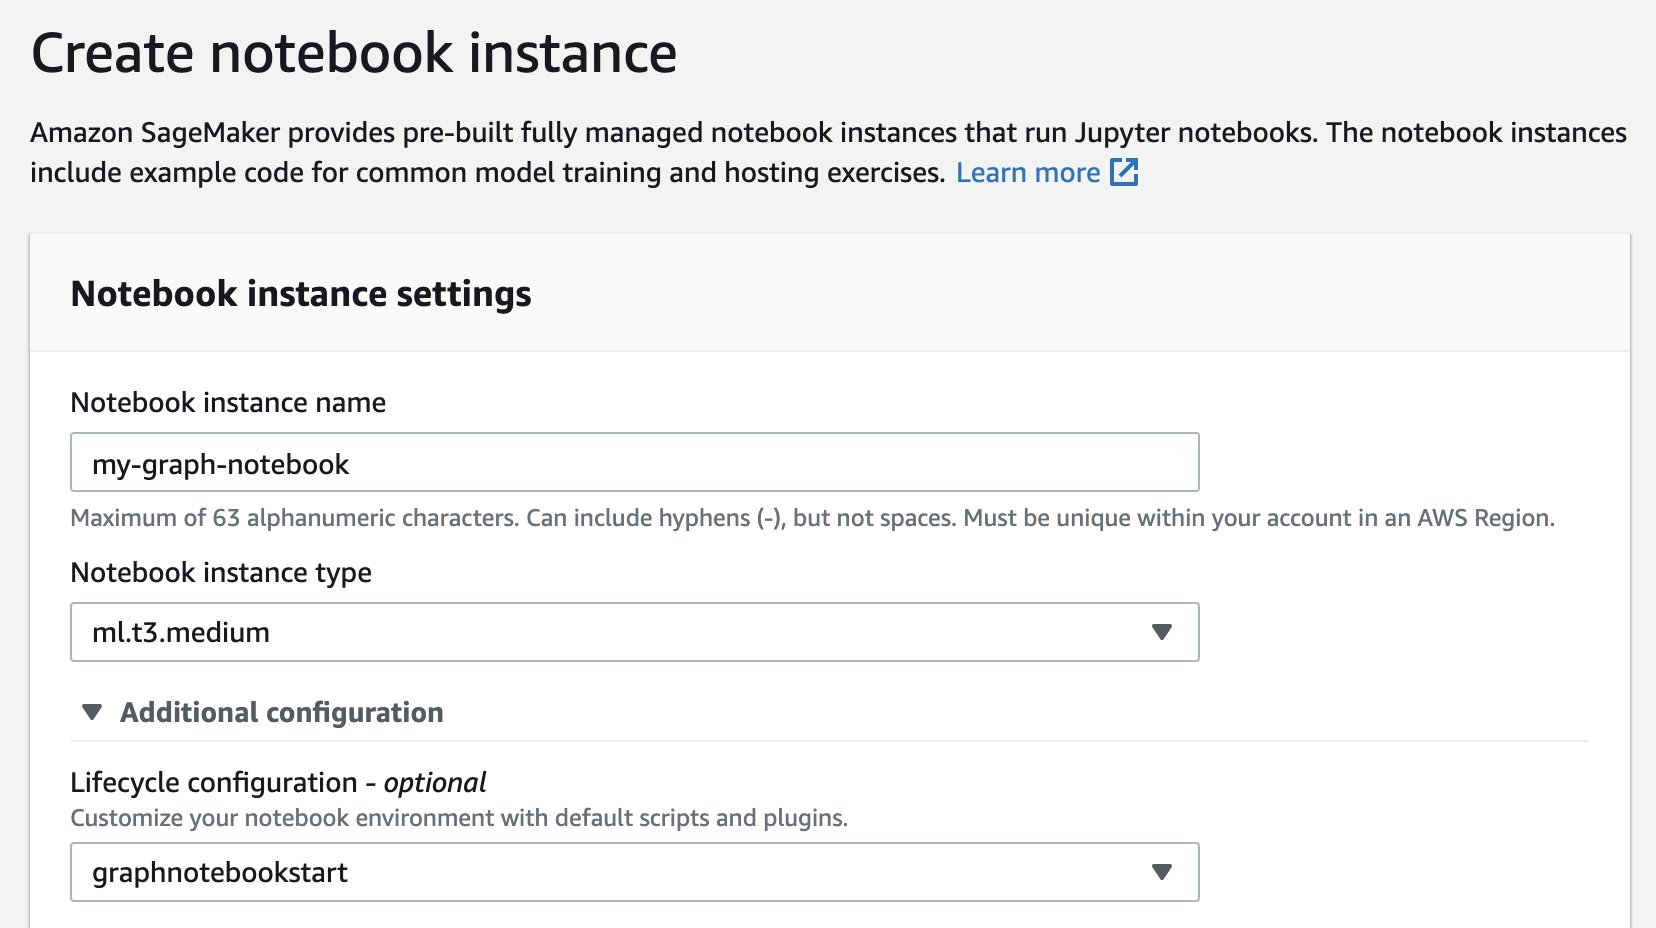Open the Learn more link

point(1027,173)
